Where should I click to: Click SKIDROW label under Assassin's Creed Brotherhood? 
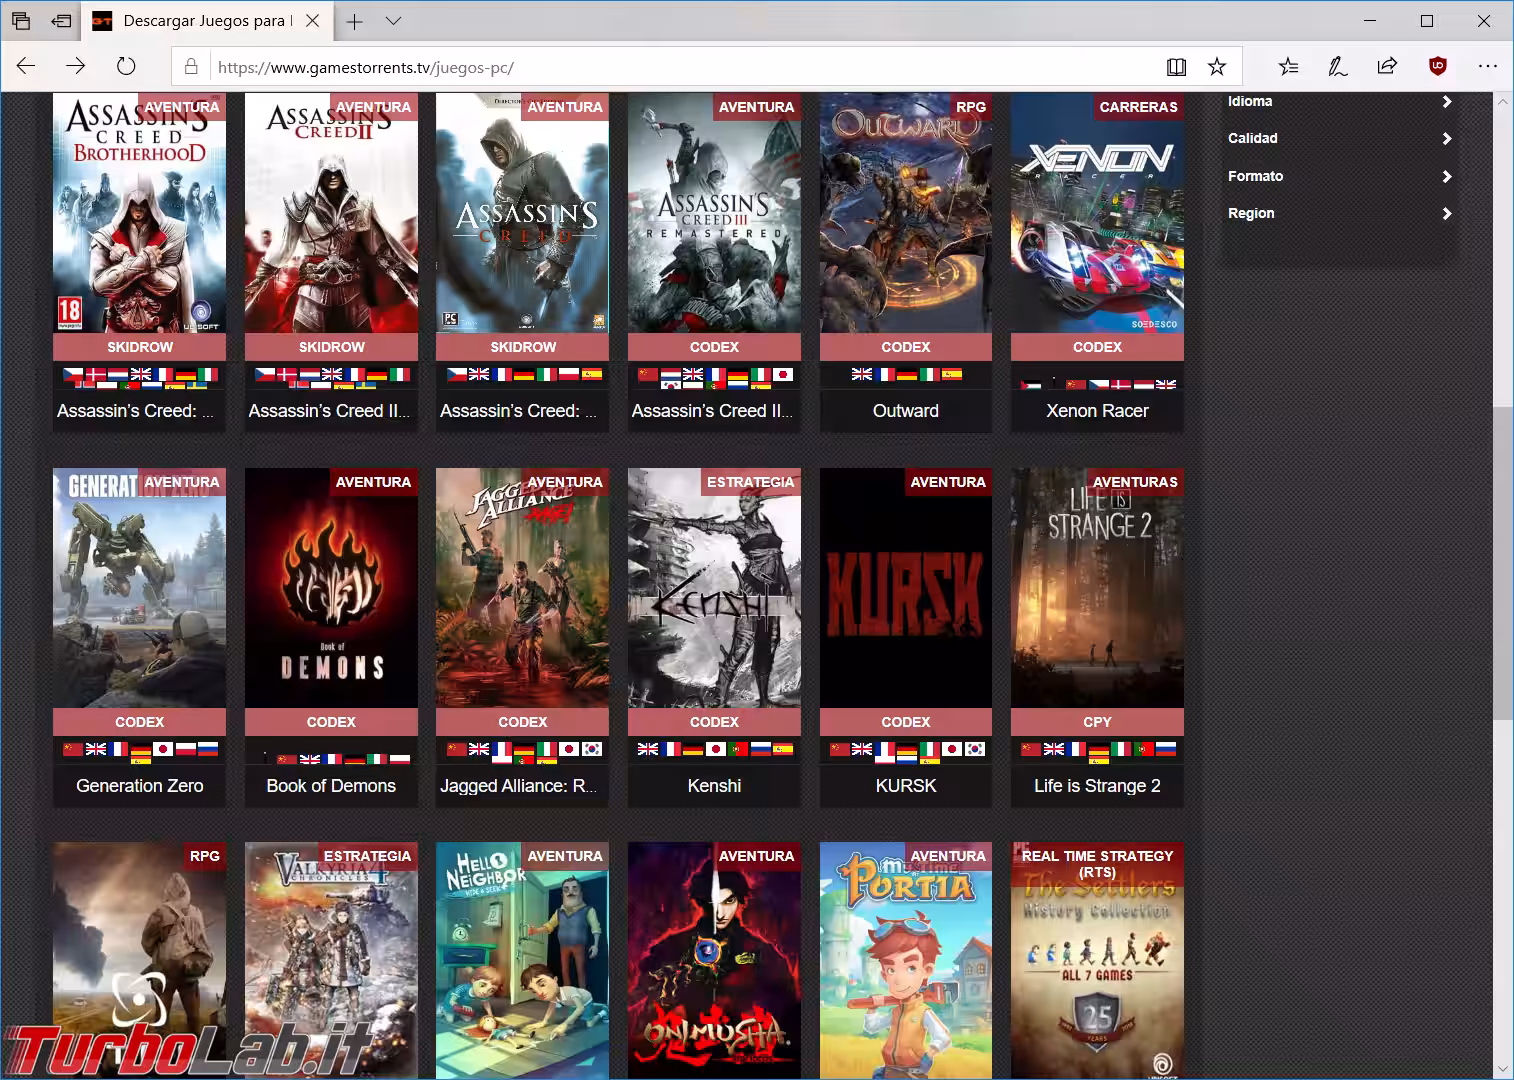coord(140,347)
